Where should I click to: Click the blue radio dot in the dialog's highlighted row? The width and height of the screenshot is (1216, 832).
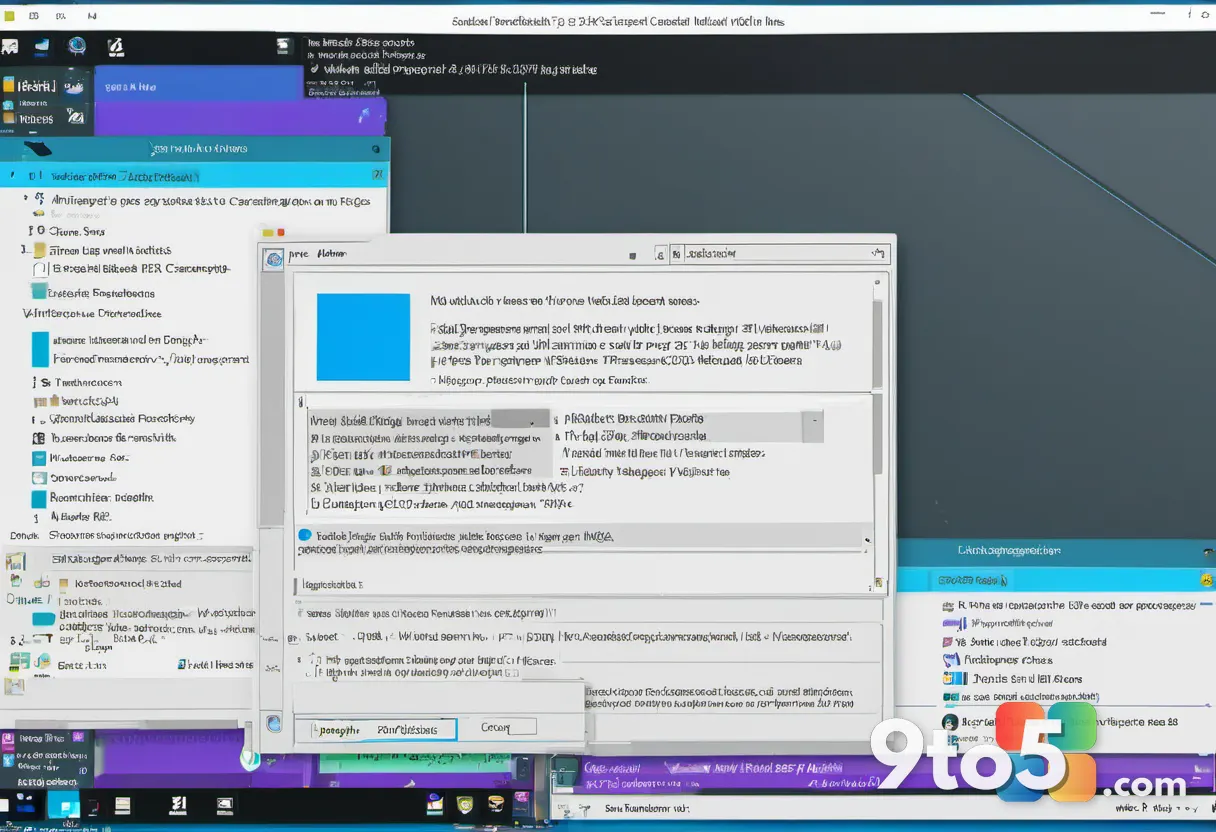[x=306, y=536]
